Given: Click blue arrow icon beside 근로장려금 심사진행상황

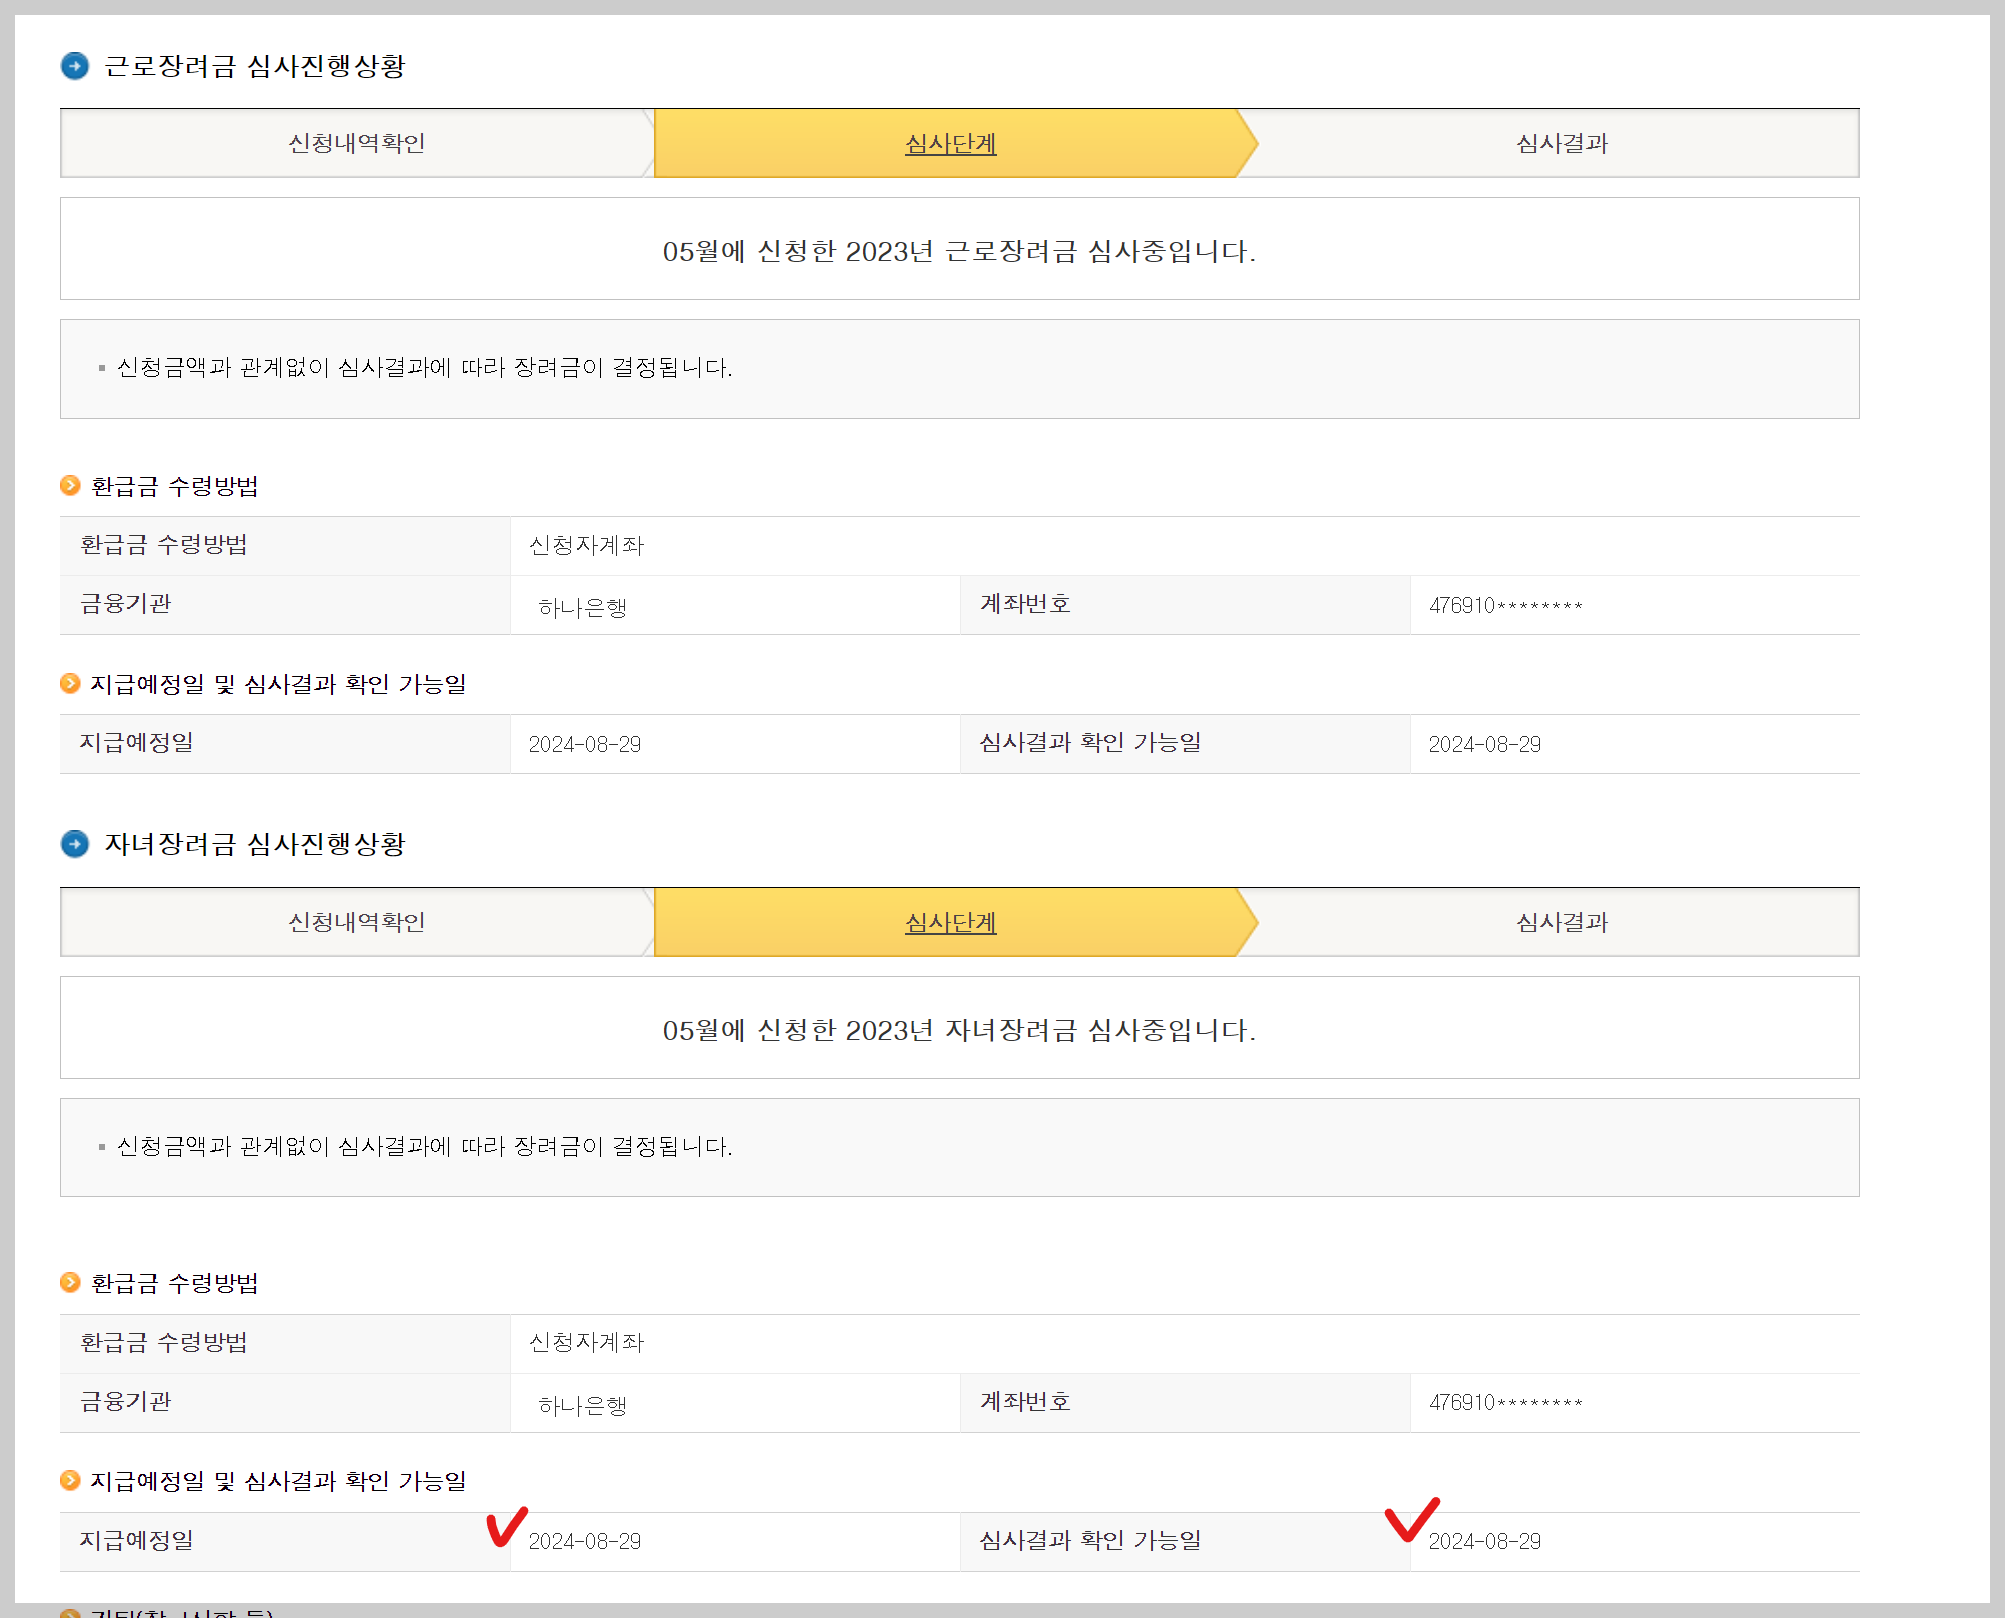Looking at the screenshot, I should [75, 66].
